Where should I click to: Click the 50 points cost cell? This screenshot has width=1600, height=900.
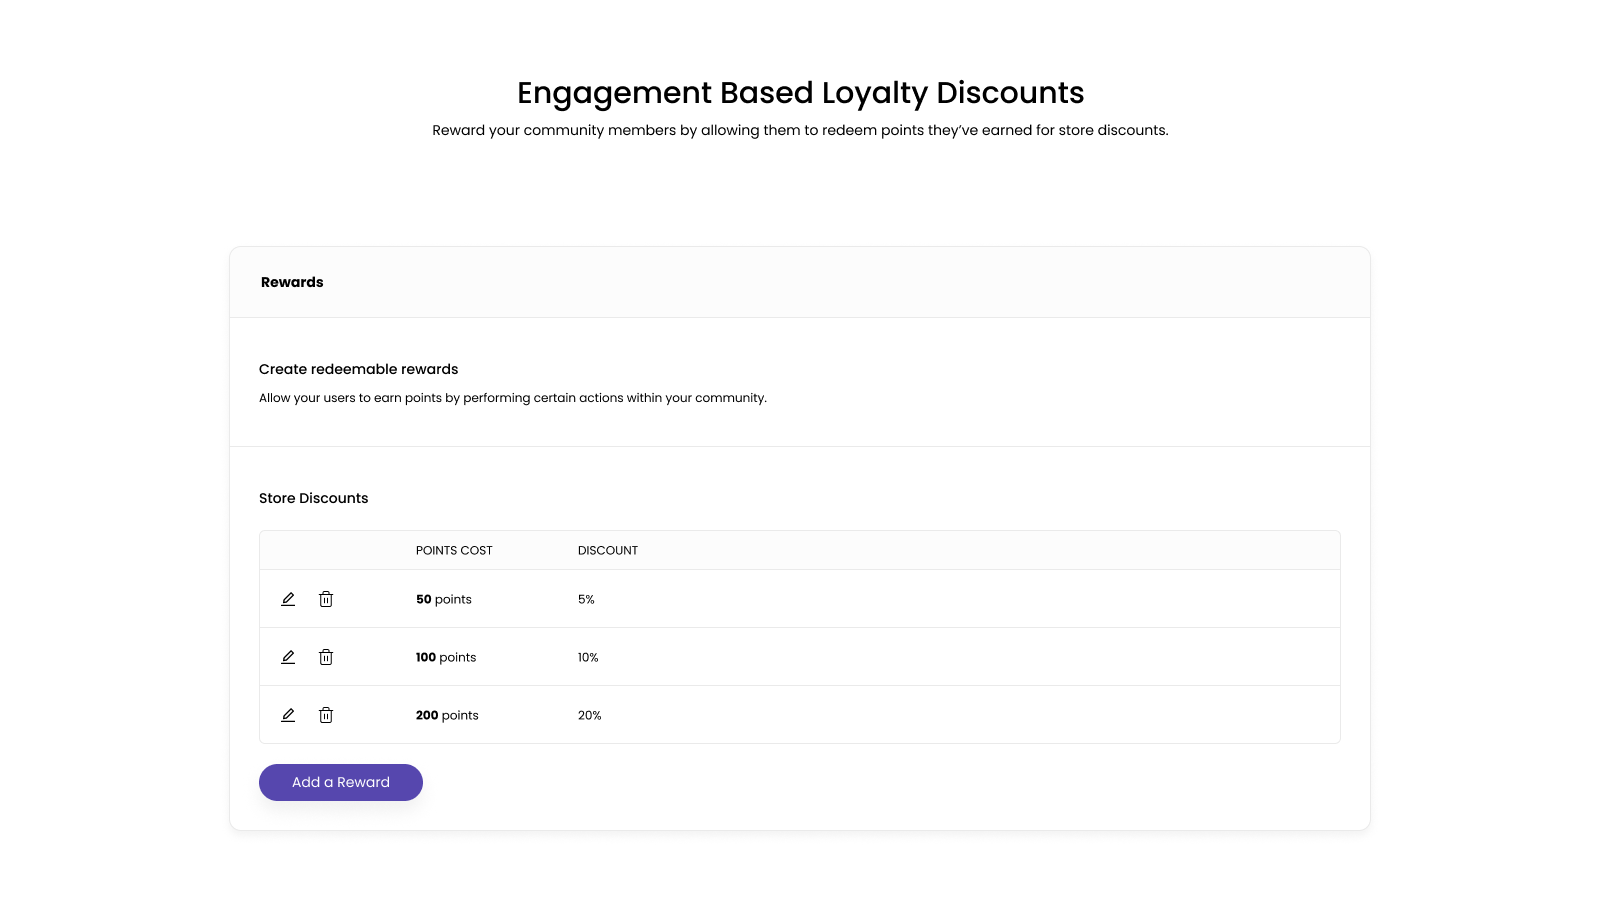click(444, 599)
